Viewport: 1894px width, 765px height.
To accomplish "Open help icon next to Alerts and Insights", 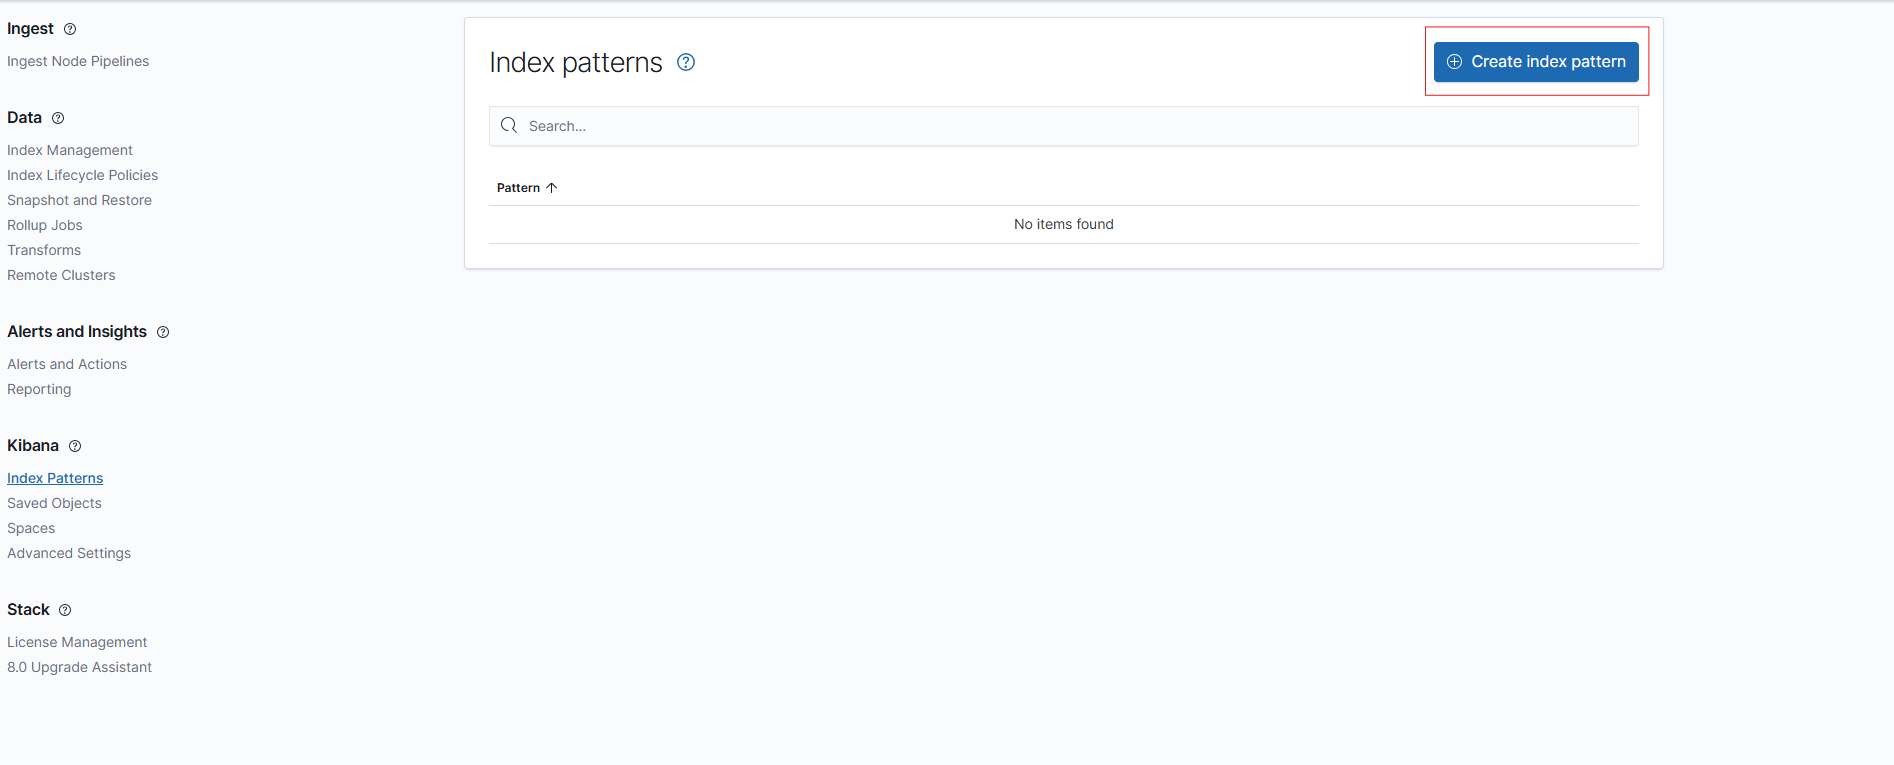I will (163, 332).
